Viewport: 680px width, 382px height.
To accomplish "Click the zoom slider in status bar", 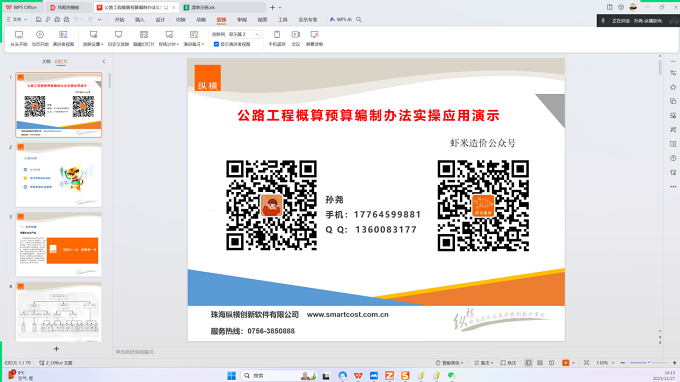I will (648, 362).
